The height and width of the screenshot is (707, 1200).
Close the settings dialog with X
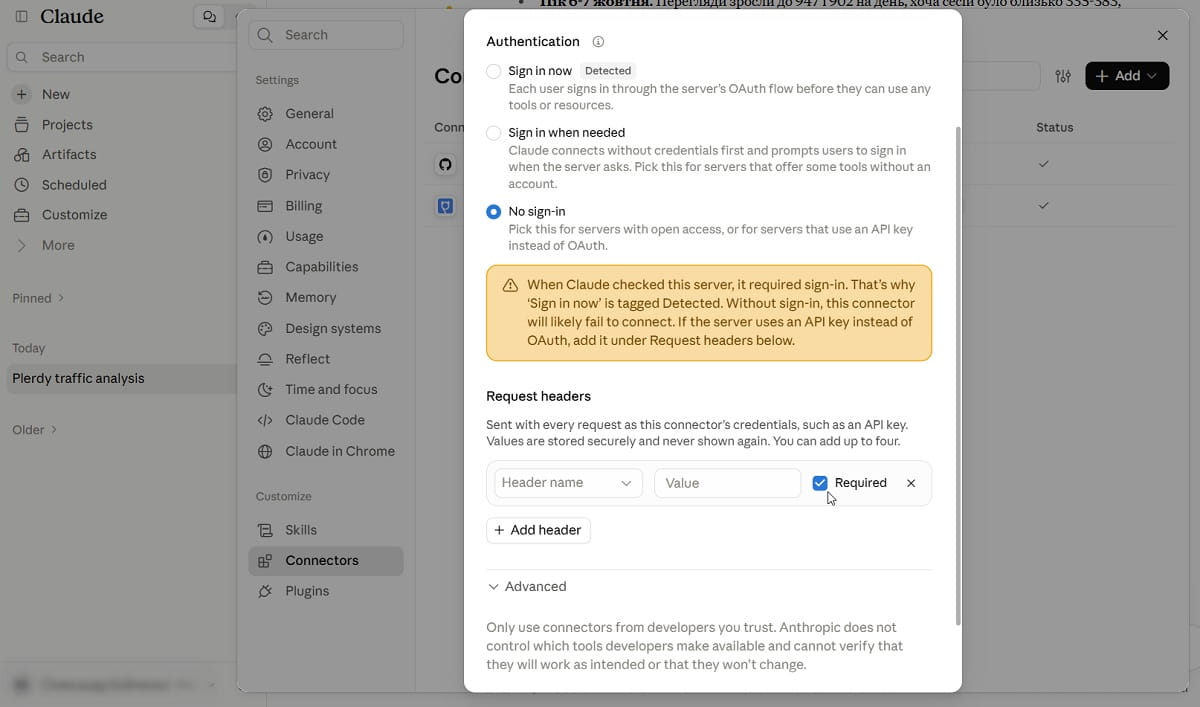[x=1162, y=35]
